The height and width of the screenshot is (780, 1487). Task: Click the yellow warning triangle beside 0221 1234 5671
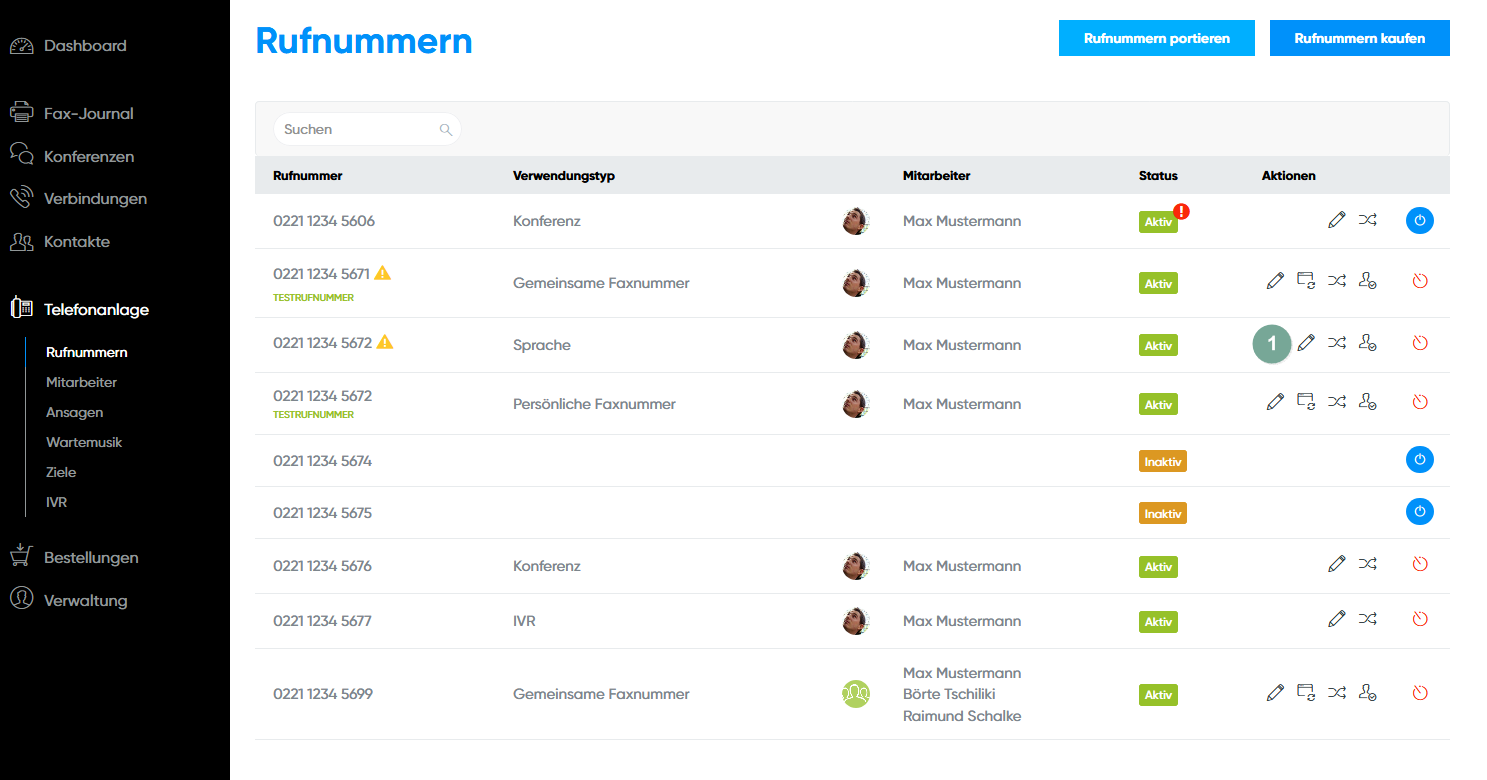coord(382,273)
